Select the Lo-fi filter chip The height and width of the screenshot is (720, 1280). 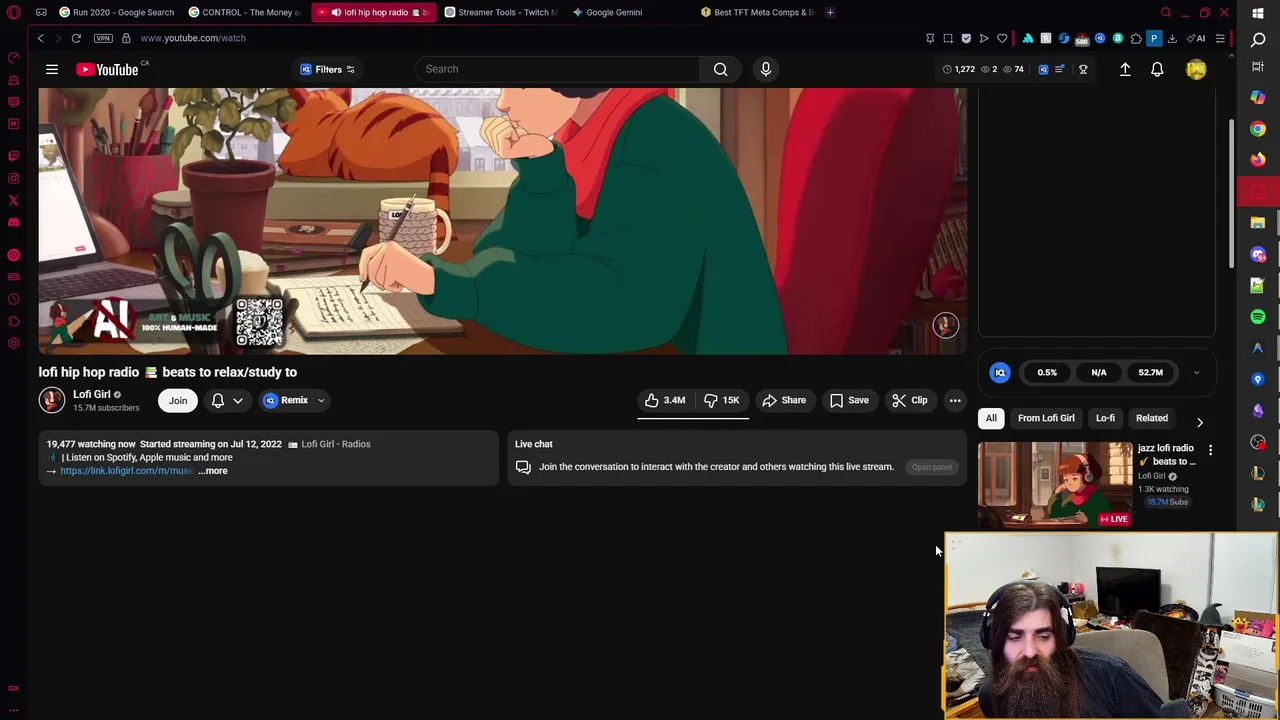[1105, 418]
